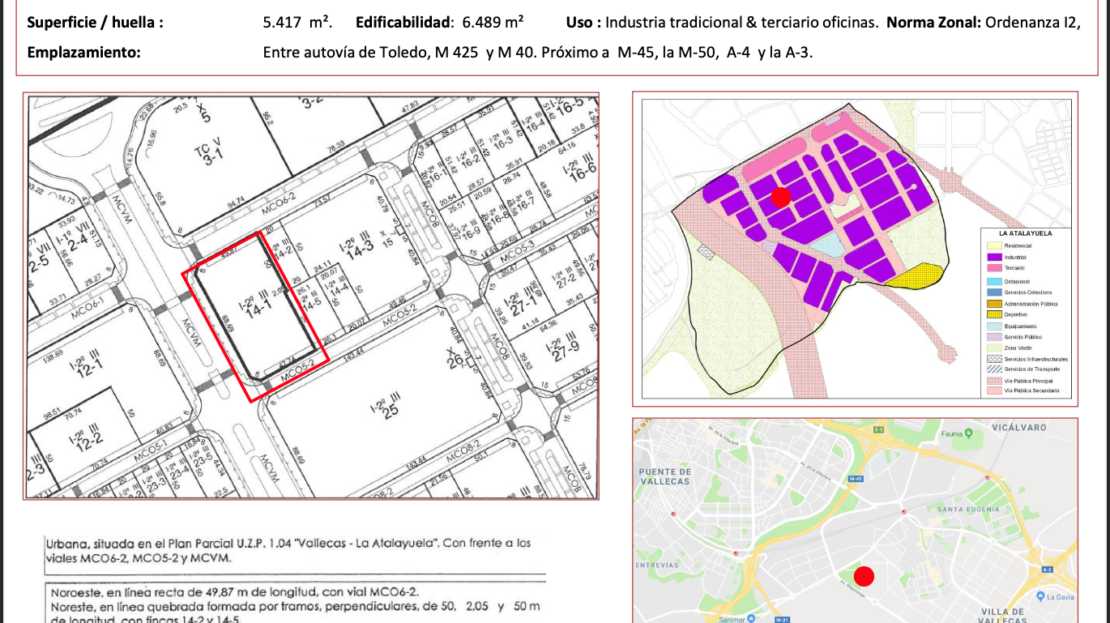
Task: Click the yellow Residencial legend swatch
Action: coord(995,246)
